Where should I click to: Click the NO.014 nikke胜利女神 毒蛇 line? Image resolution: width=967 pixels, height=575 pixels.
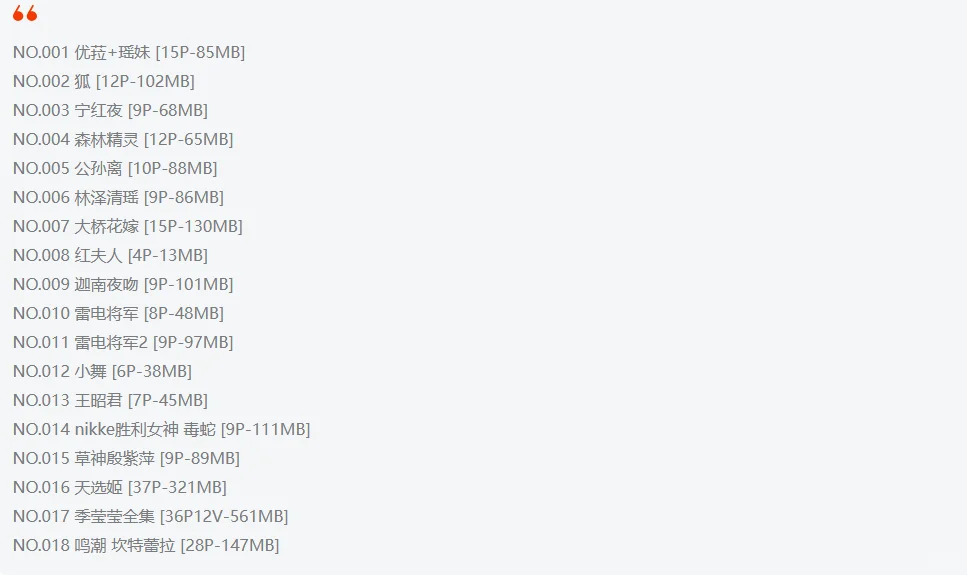[x=162, y=429]
